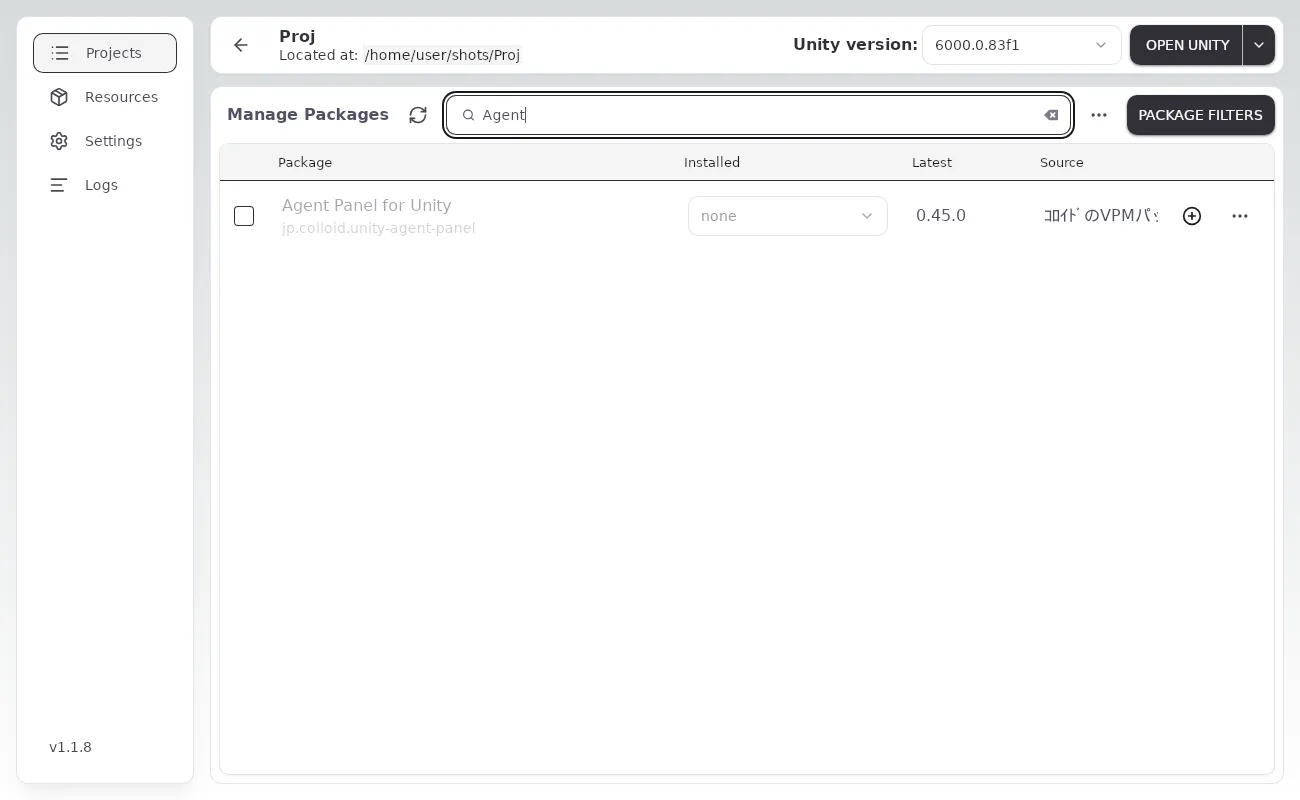The image size is (1300, 800).
Task: Click the Proj project title
Action: tap(297, 36)
